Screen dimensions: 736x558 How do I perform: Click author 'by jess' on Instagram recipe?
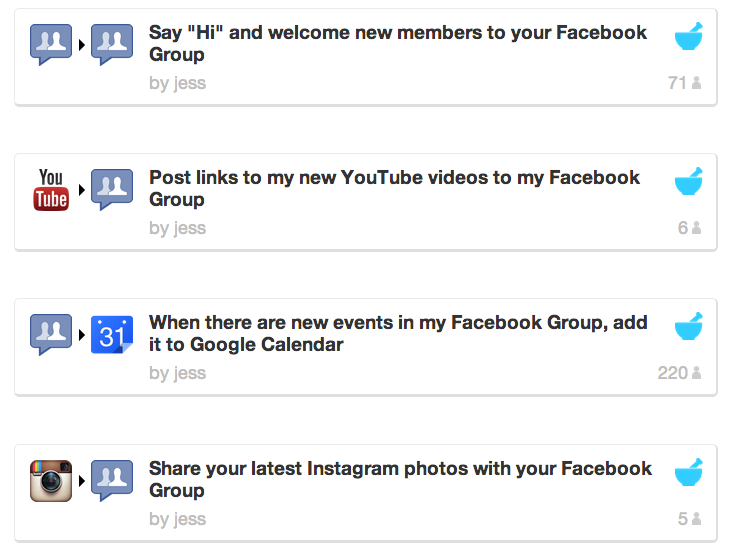pos(177,519)
